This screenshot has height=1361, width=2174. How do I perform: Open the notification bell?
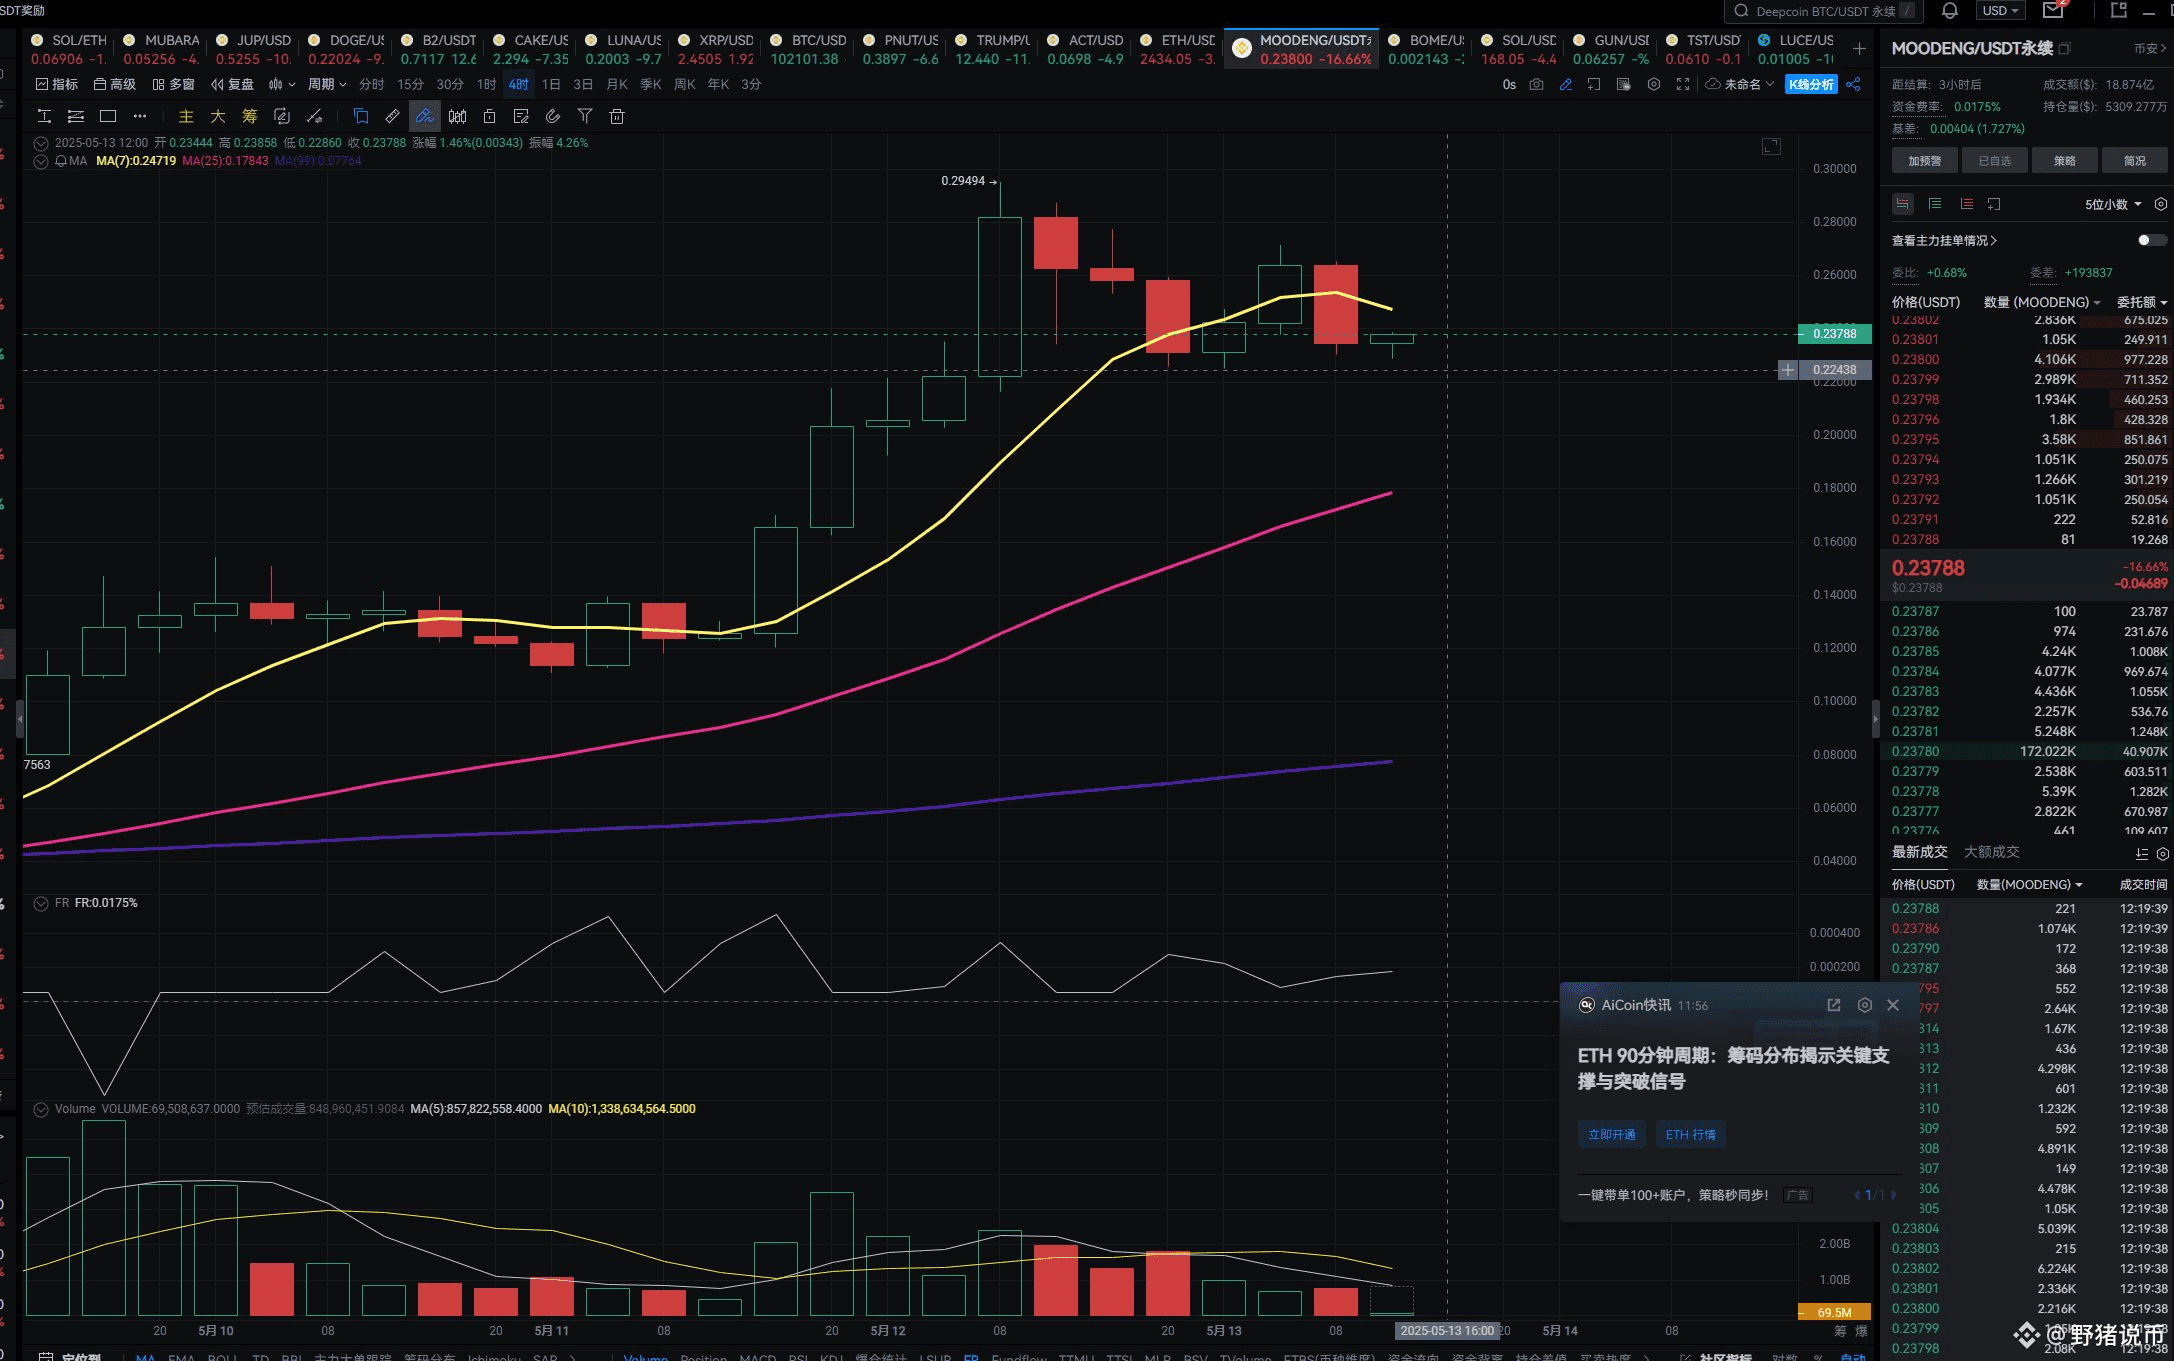click(1950, 11)
